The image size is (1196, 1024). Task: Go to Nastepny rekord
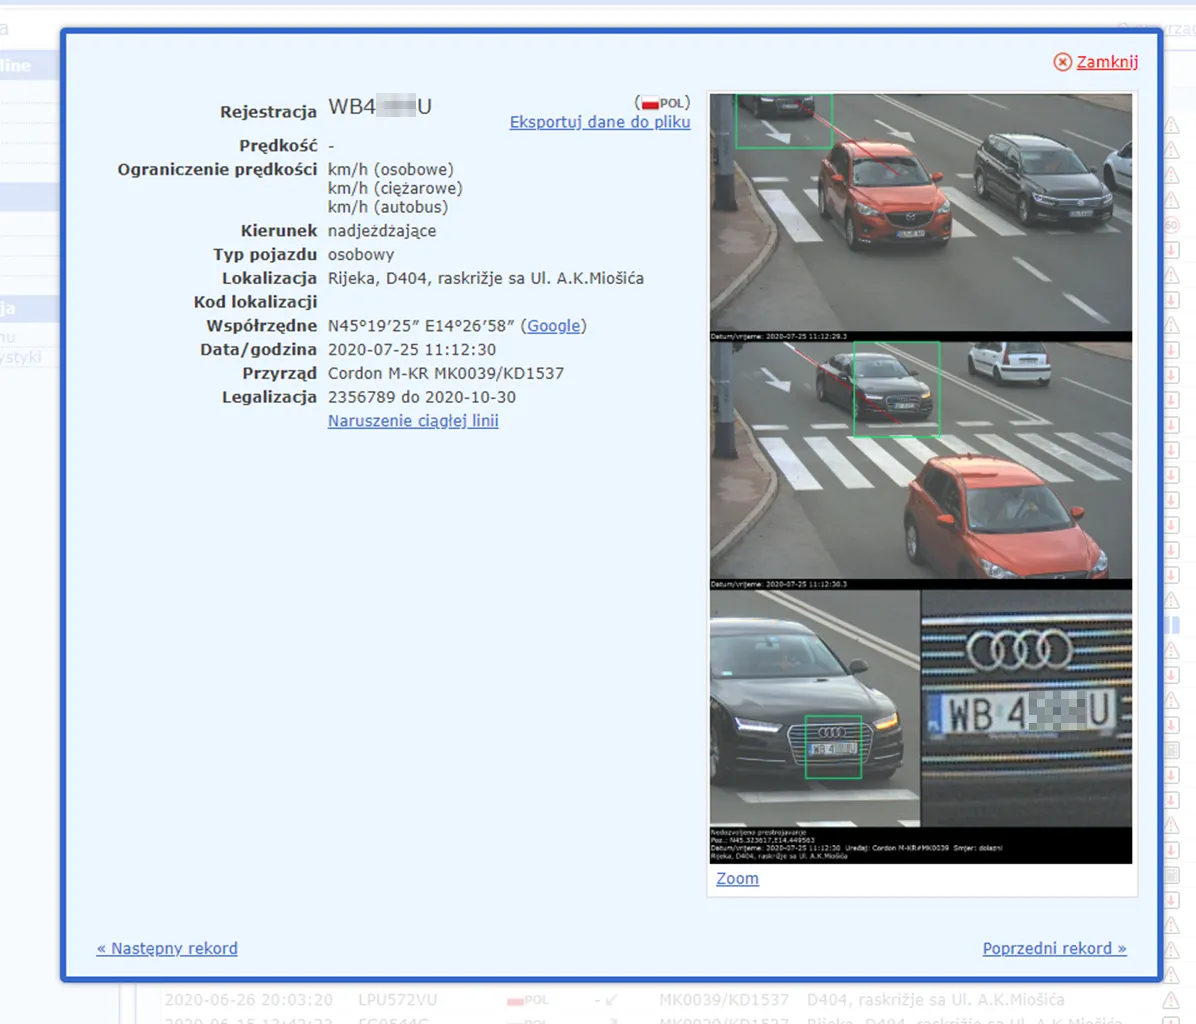point(167,948)
